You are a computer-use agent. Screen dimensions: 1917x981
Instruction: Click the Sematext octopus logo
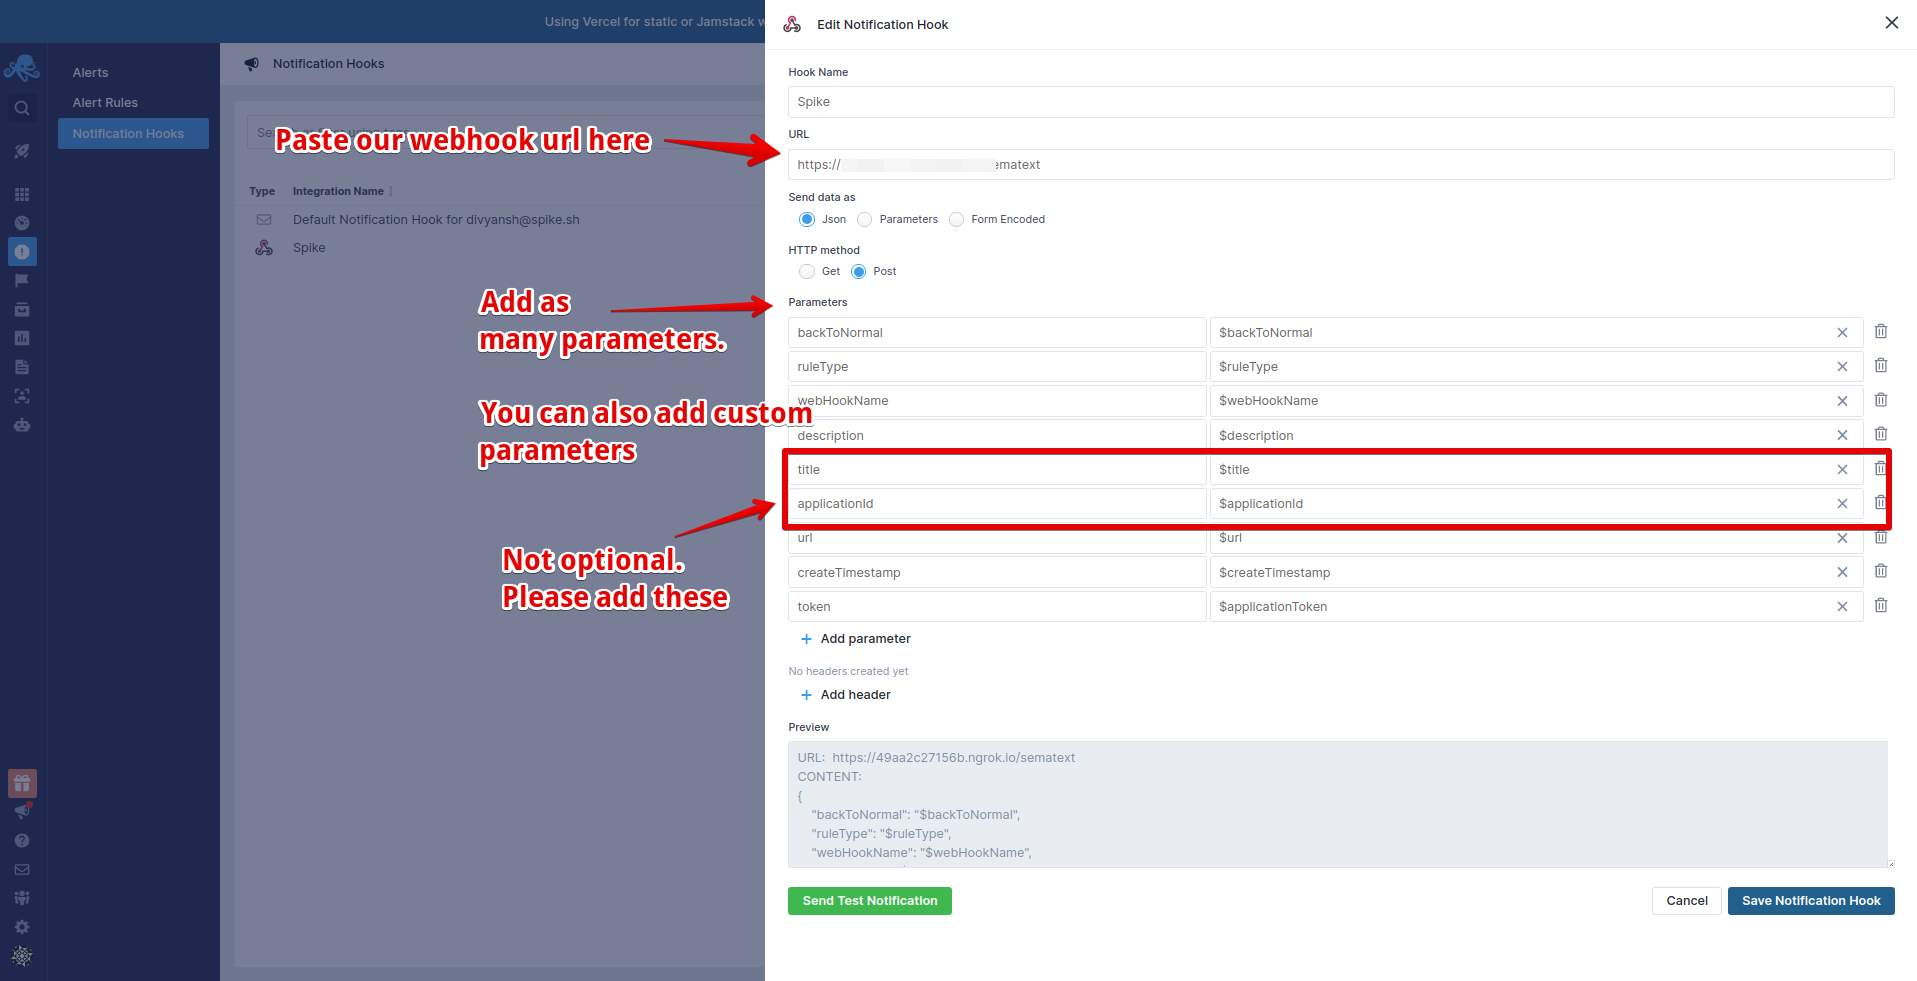click(22, 68)
